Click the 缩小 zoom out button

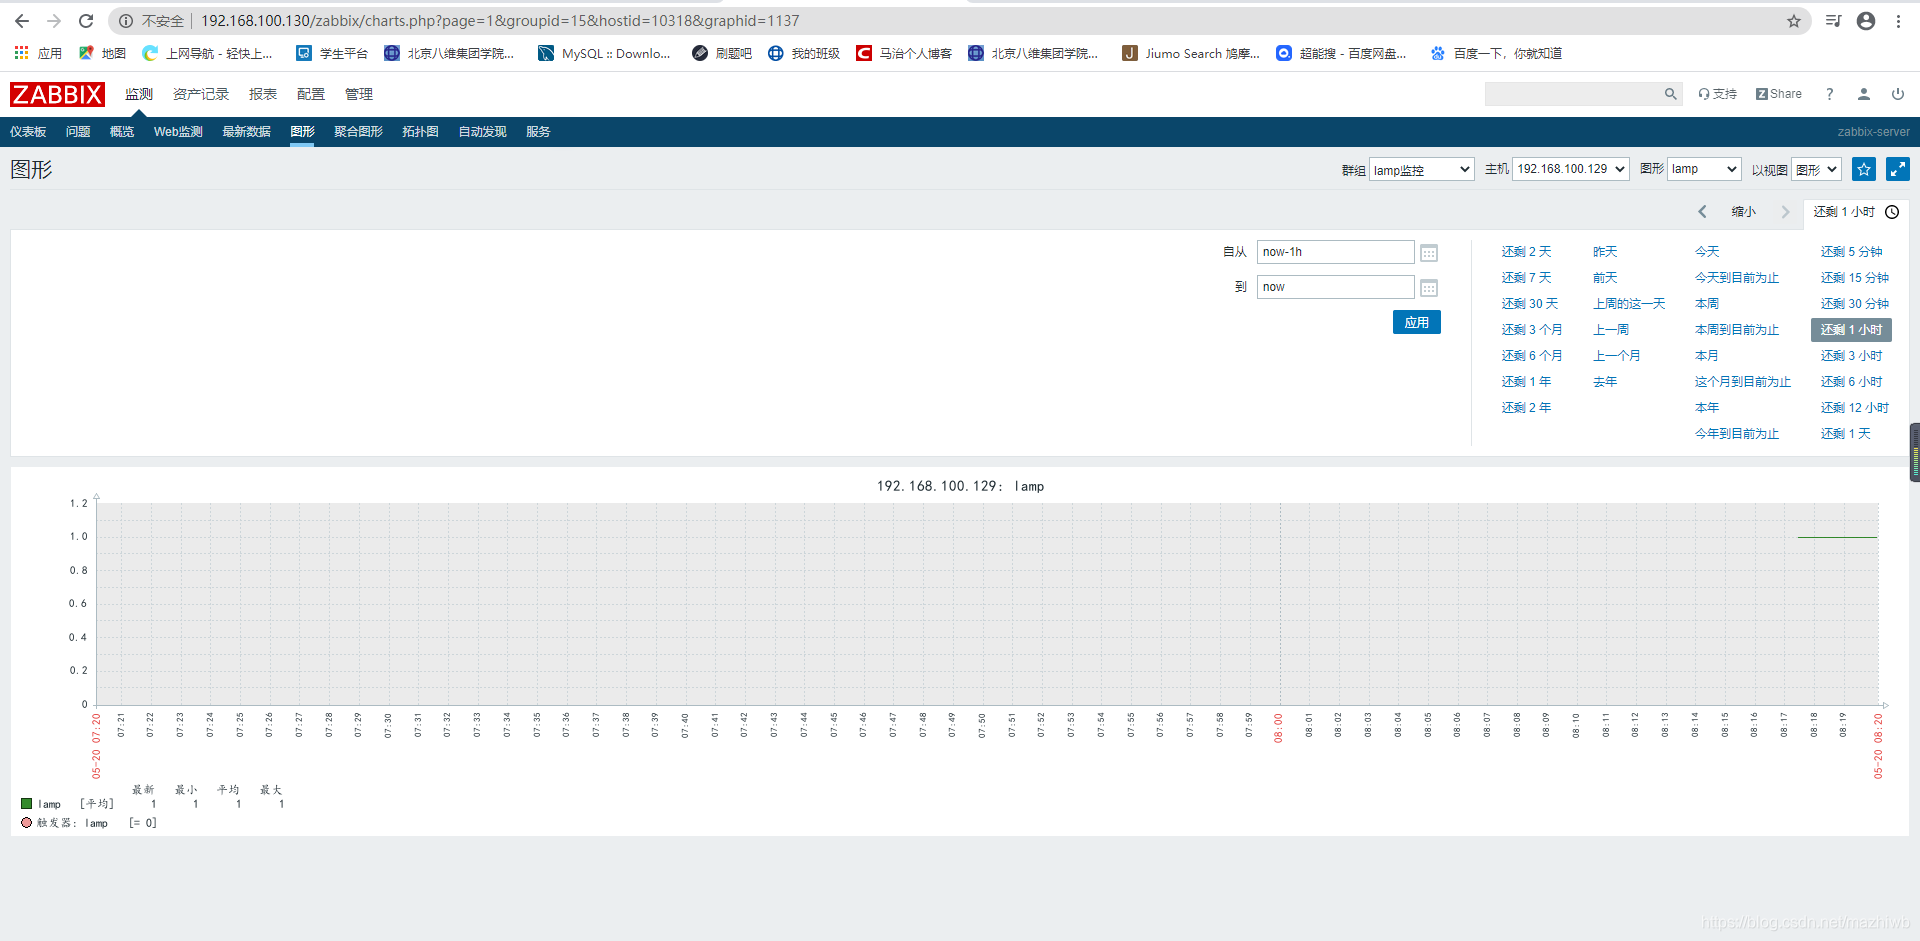point(1744,212)
